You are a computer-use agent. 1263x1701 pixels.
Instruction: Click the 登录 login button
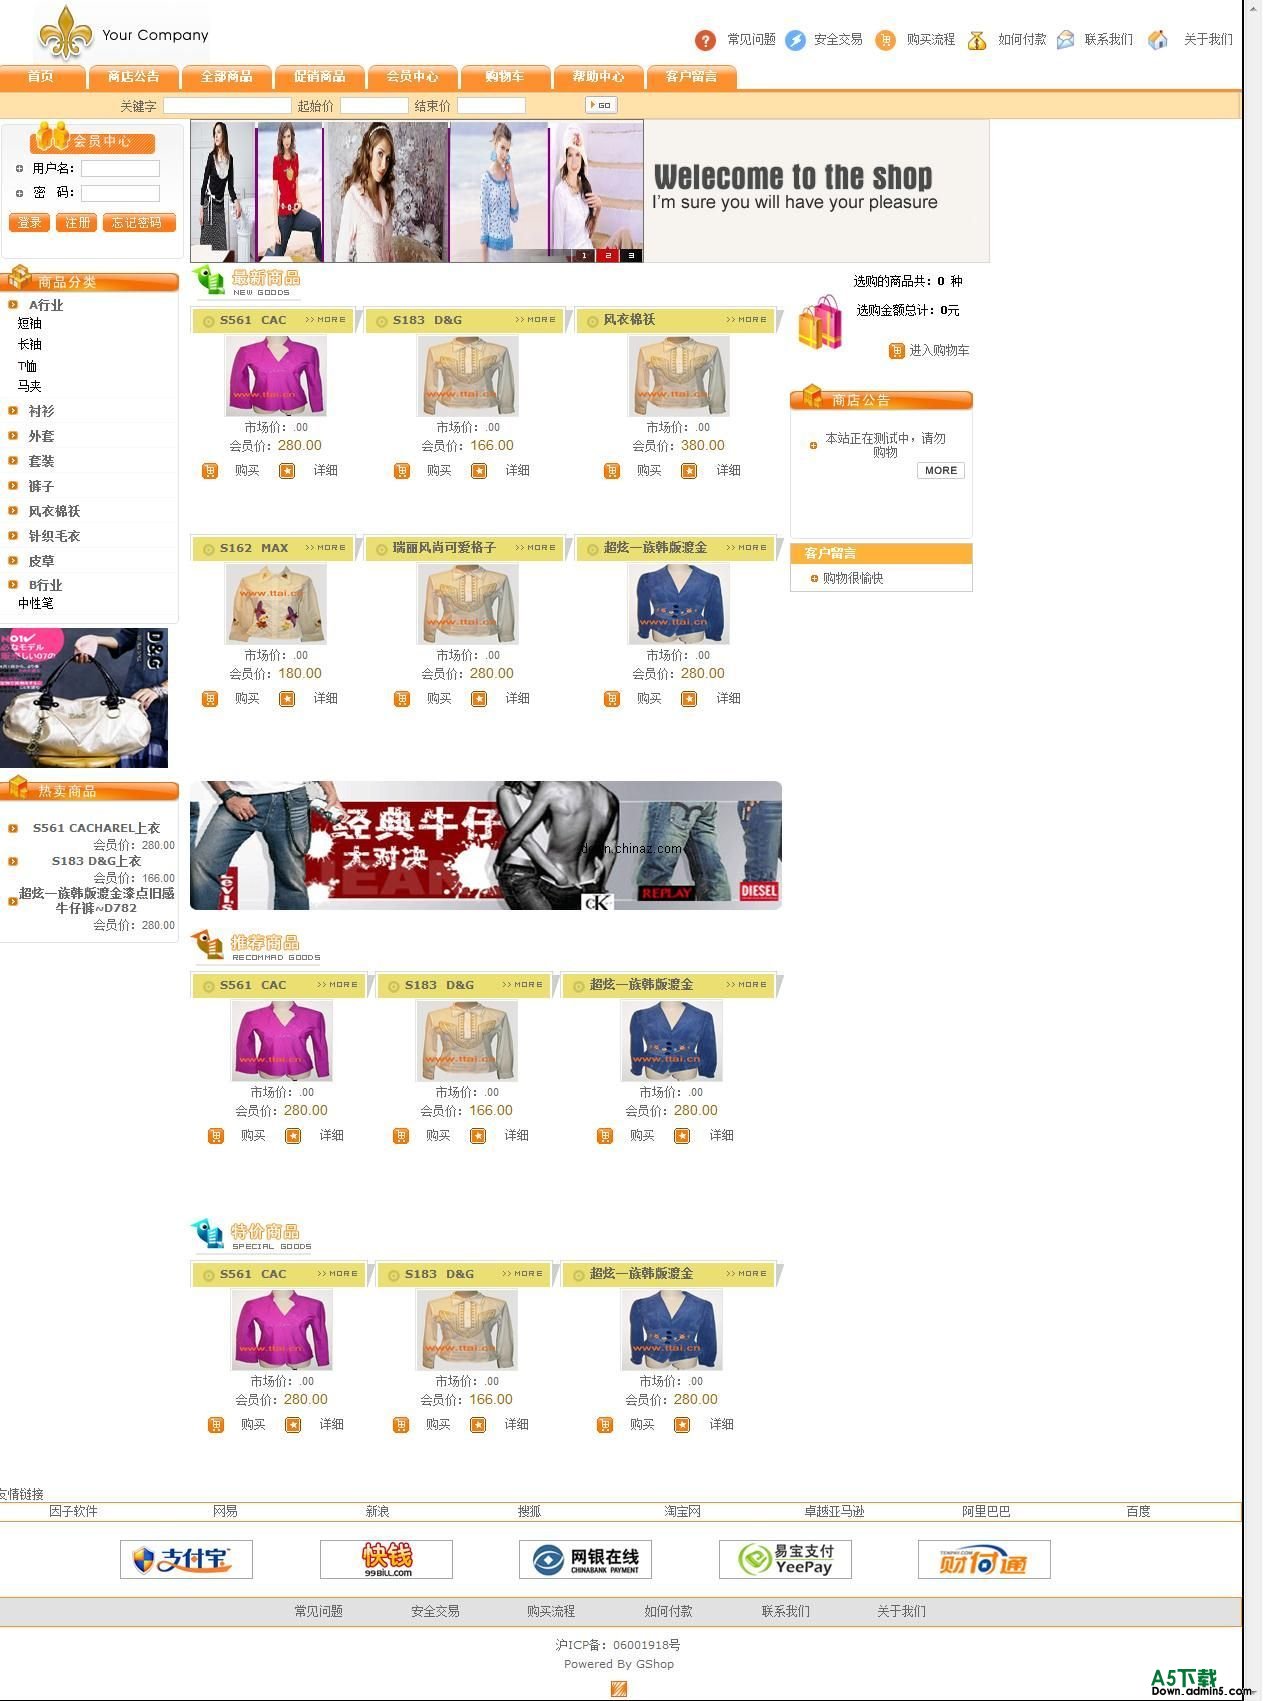point(29,223)
